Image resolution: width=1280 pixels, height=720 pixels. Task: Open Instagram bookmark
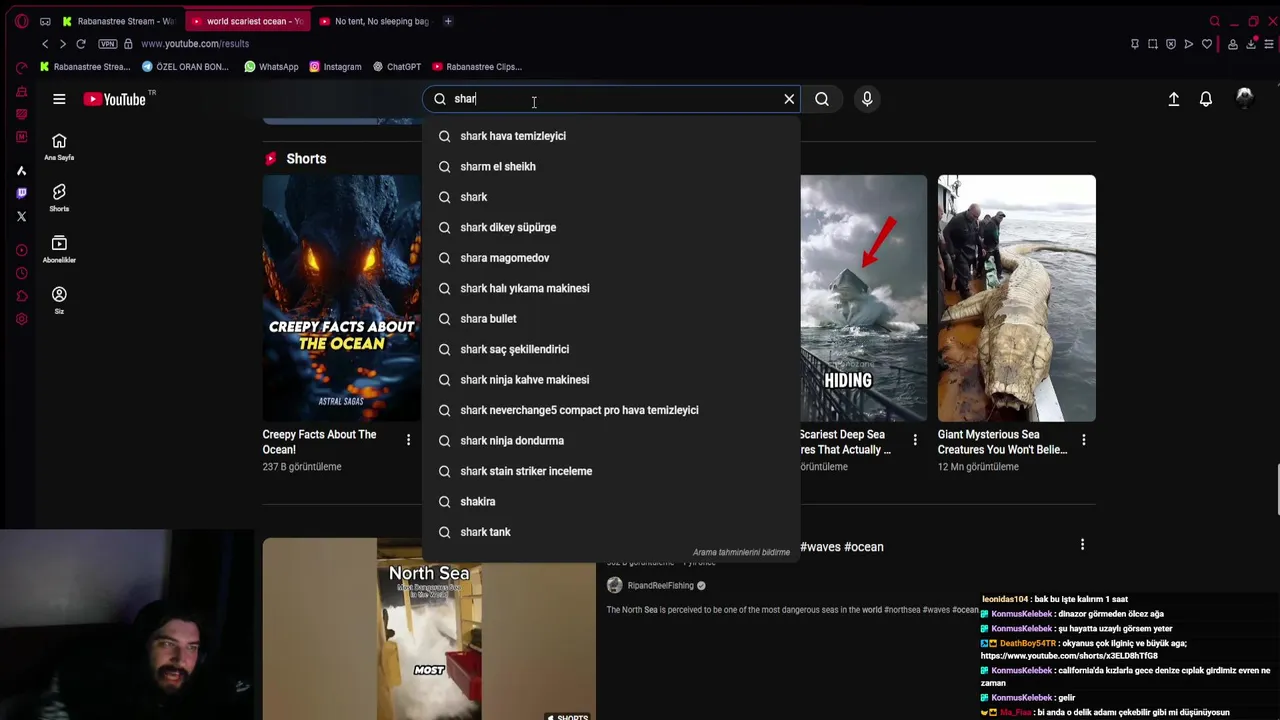pyautogui.click(x=335, y=67)
